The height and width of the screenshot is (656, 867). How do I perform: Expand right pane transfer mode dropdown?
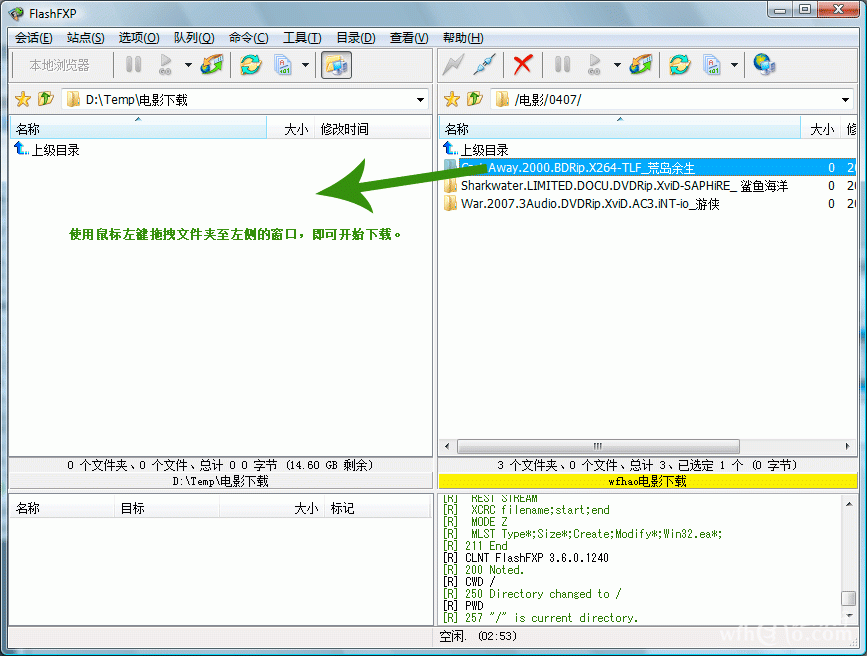pos(734,65)
